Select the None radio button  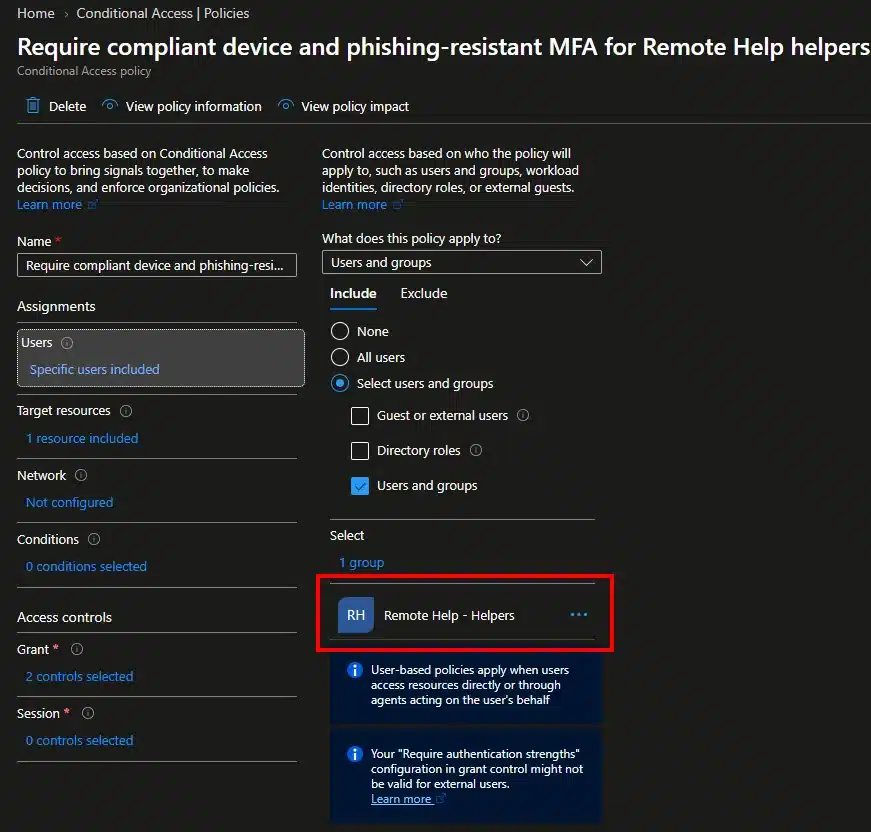click(340, 332)
